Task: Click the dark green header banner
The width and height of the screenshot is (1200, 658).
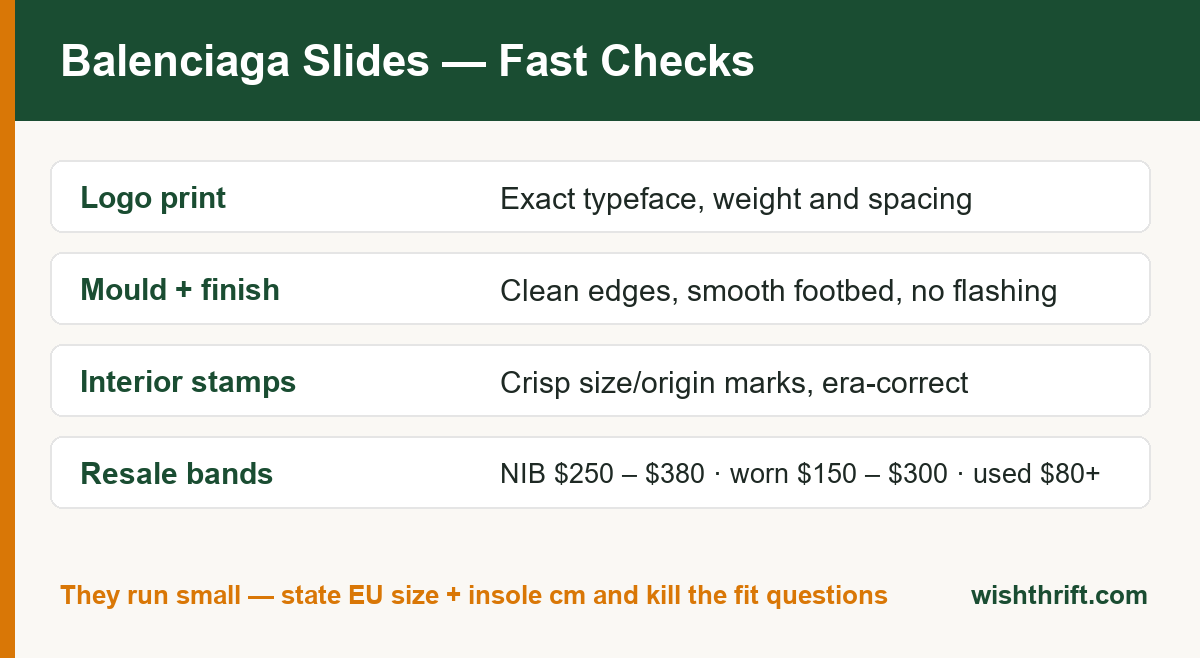Action: tap(607, 60)
